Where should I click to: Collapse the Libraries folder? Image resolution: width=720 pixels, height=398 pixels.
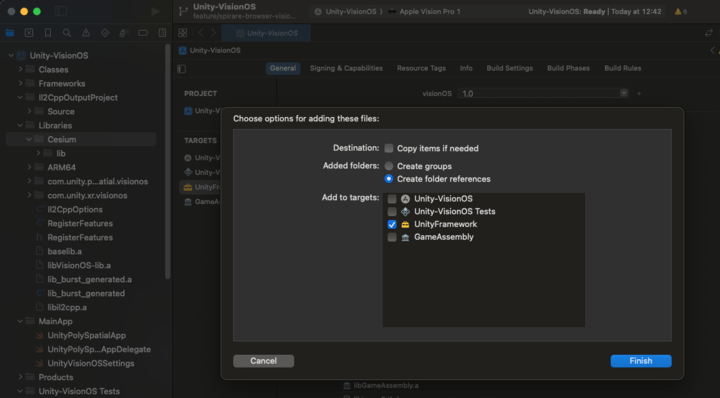[x=20, y=125]
